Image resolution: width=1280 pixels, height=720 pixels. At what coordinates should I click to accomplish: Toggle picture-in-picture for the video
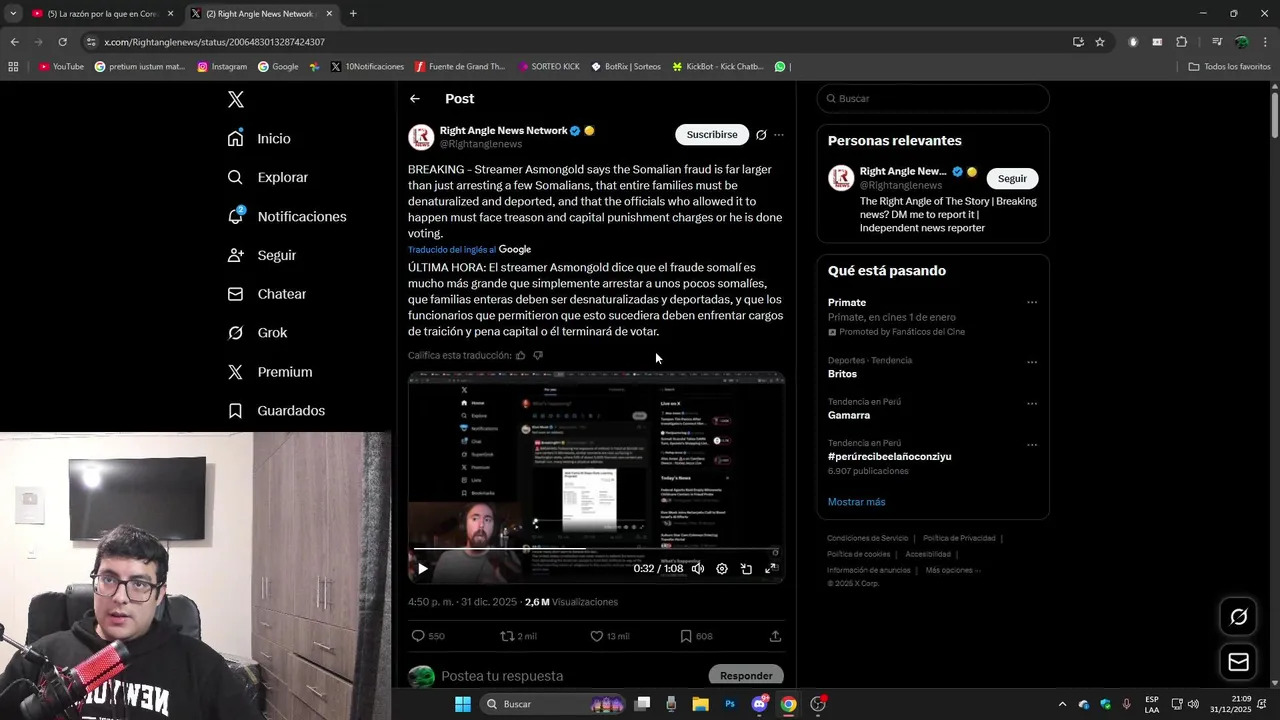point(746,568)
